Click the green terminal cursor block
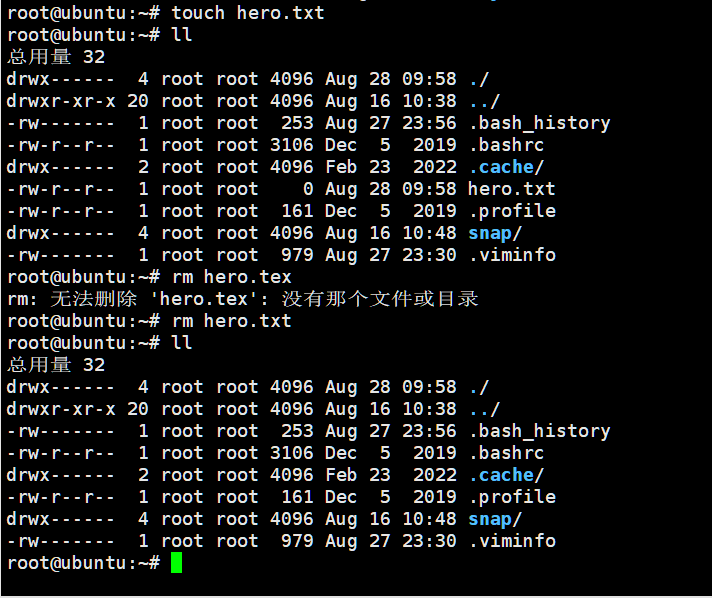The image size is (712, 598). tap(177, 563)
